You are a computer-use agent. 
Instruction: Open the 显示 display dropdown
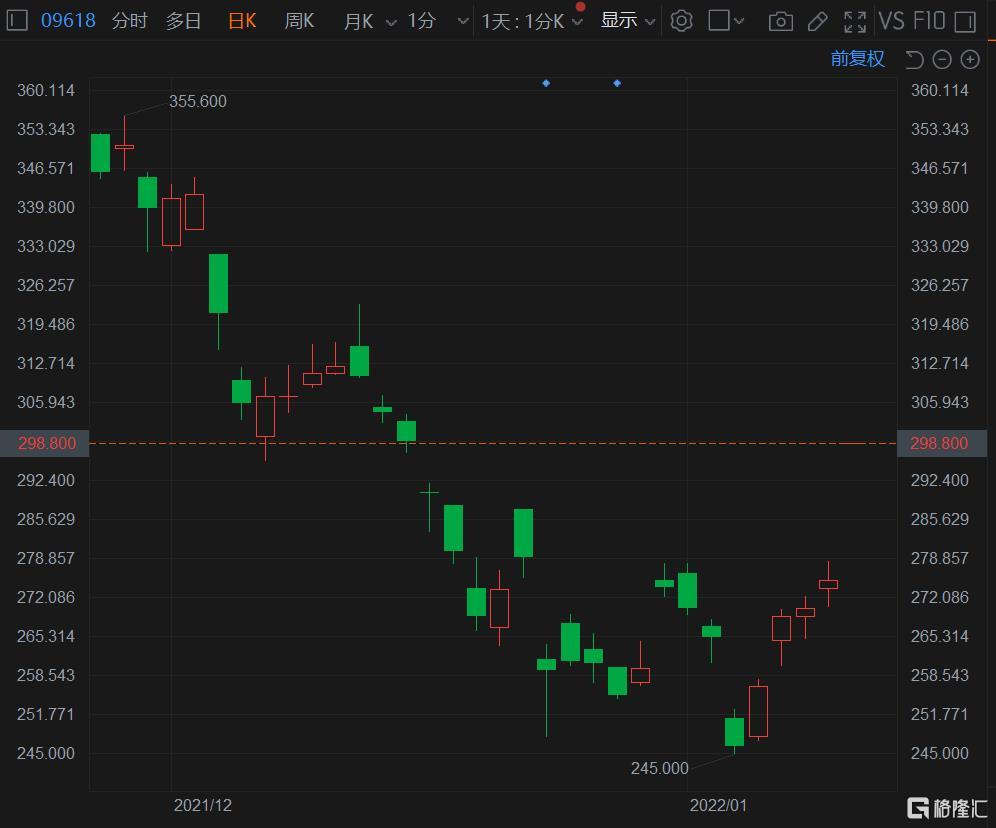tap(628, 21)
